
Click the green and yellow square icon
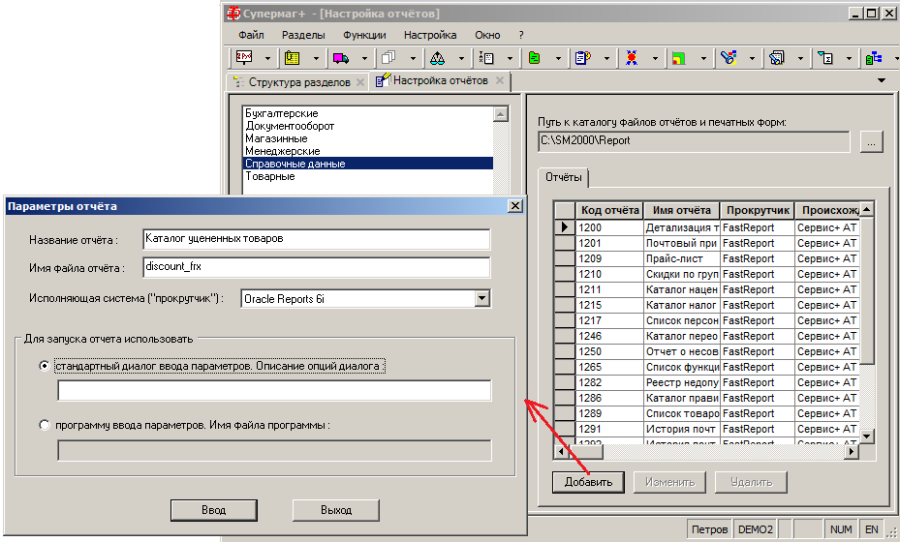679,57
